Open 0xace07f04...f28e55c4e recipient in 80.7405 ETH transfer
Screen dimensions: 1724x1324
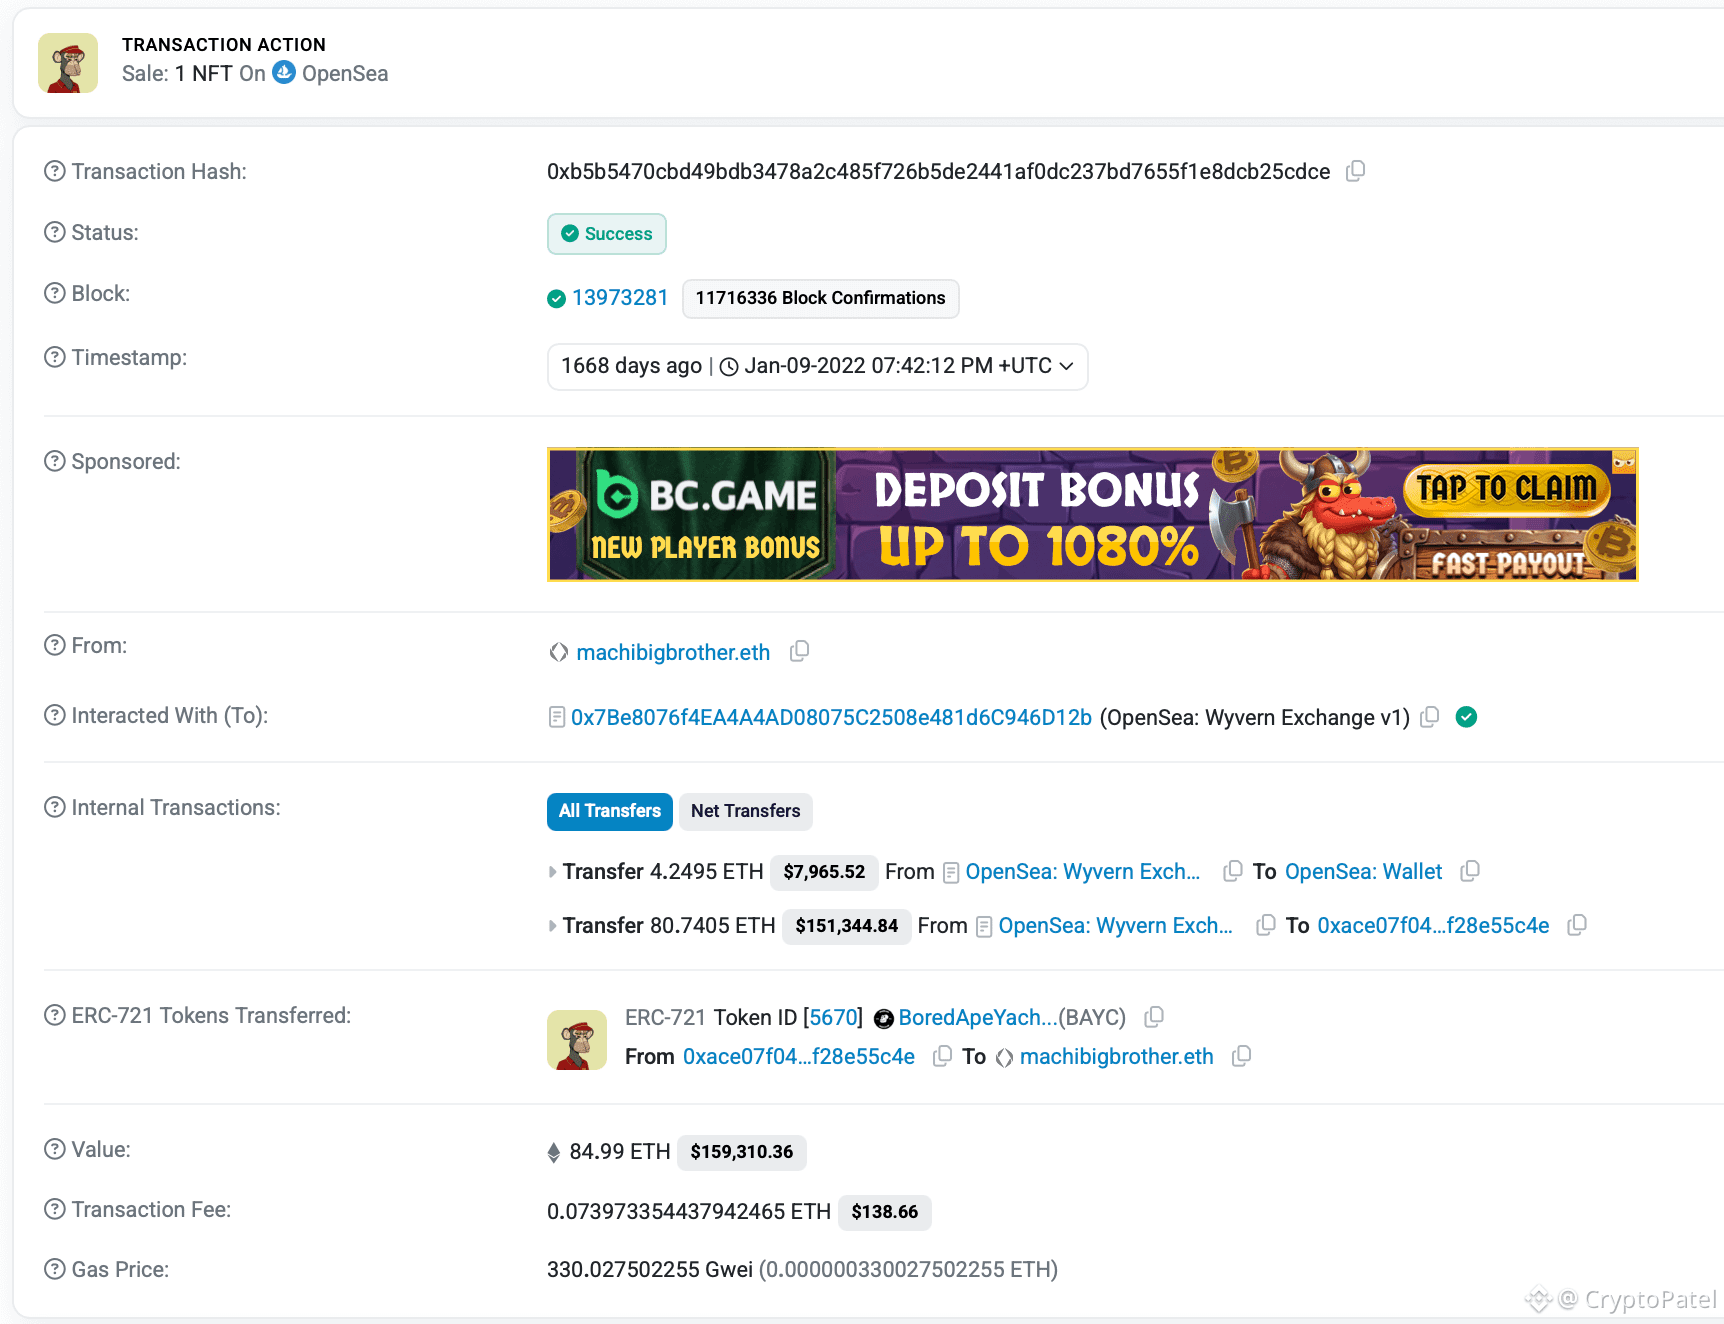pyautogui.click(x=1433, y=925)
